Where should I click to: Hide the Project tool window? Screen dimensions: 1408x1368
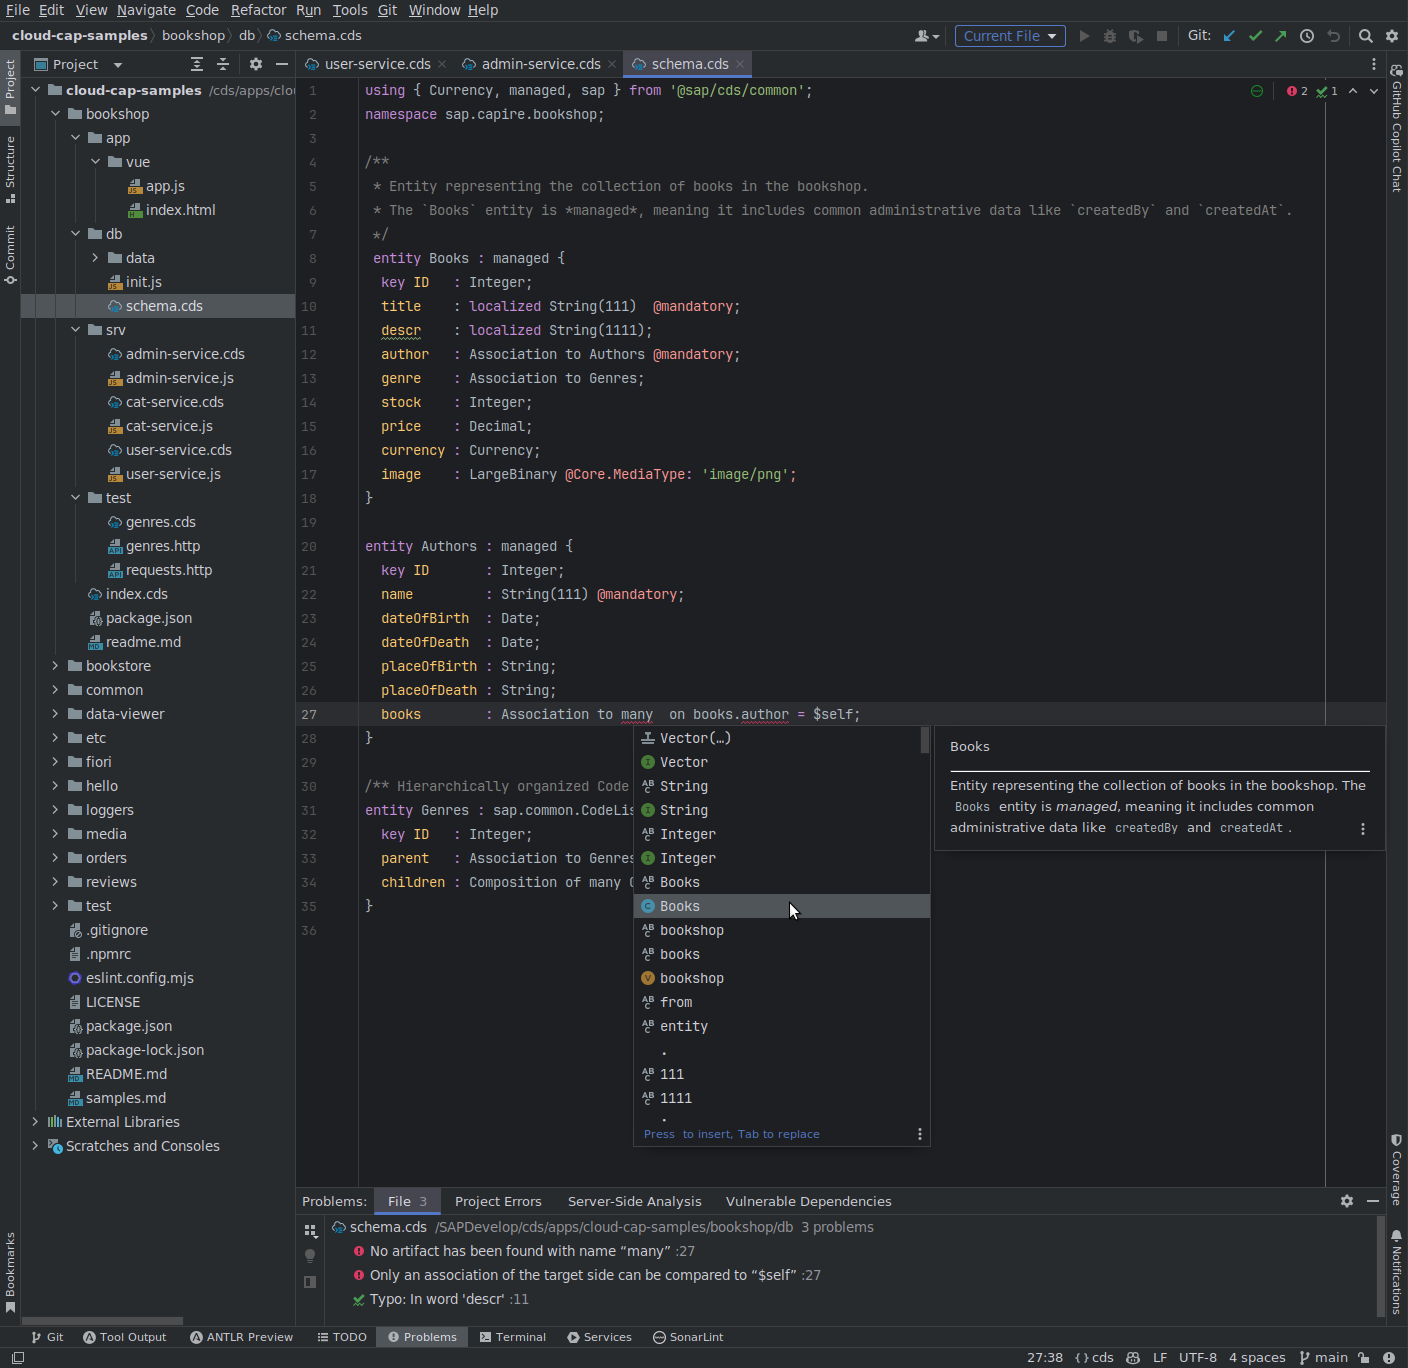coord(282,64)
